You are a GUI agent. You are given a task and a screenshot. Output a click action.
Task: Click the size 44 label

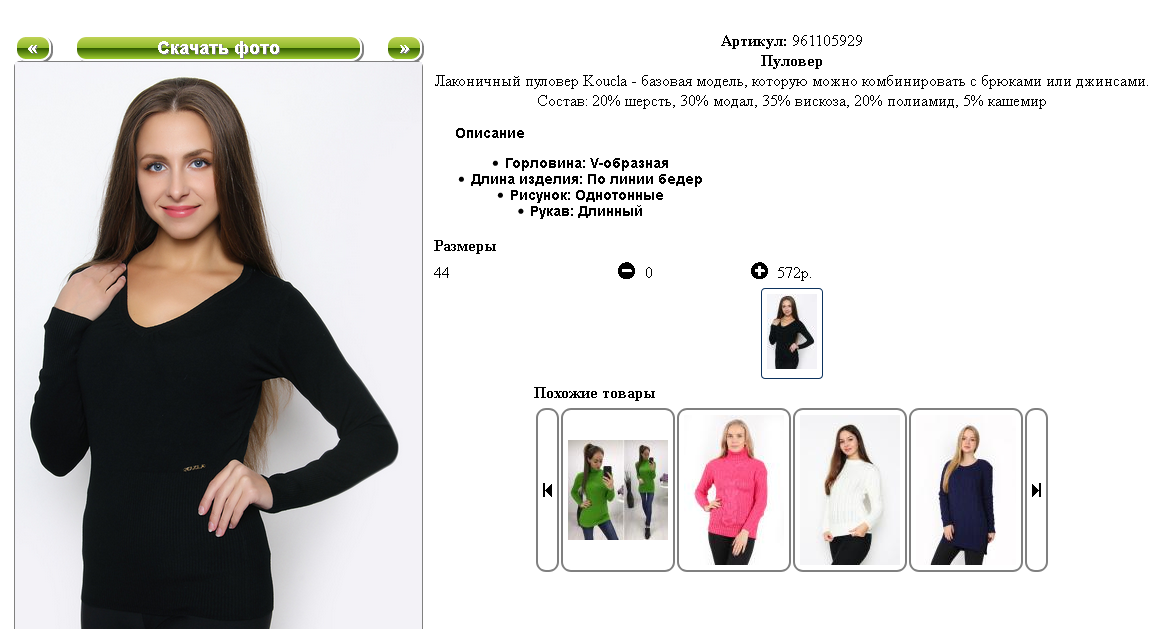click(441, 273)
